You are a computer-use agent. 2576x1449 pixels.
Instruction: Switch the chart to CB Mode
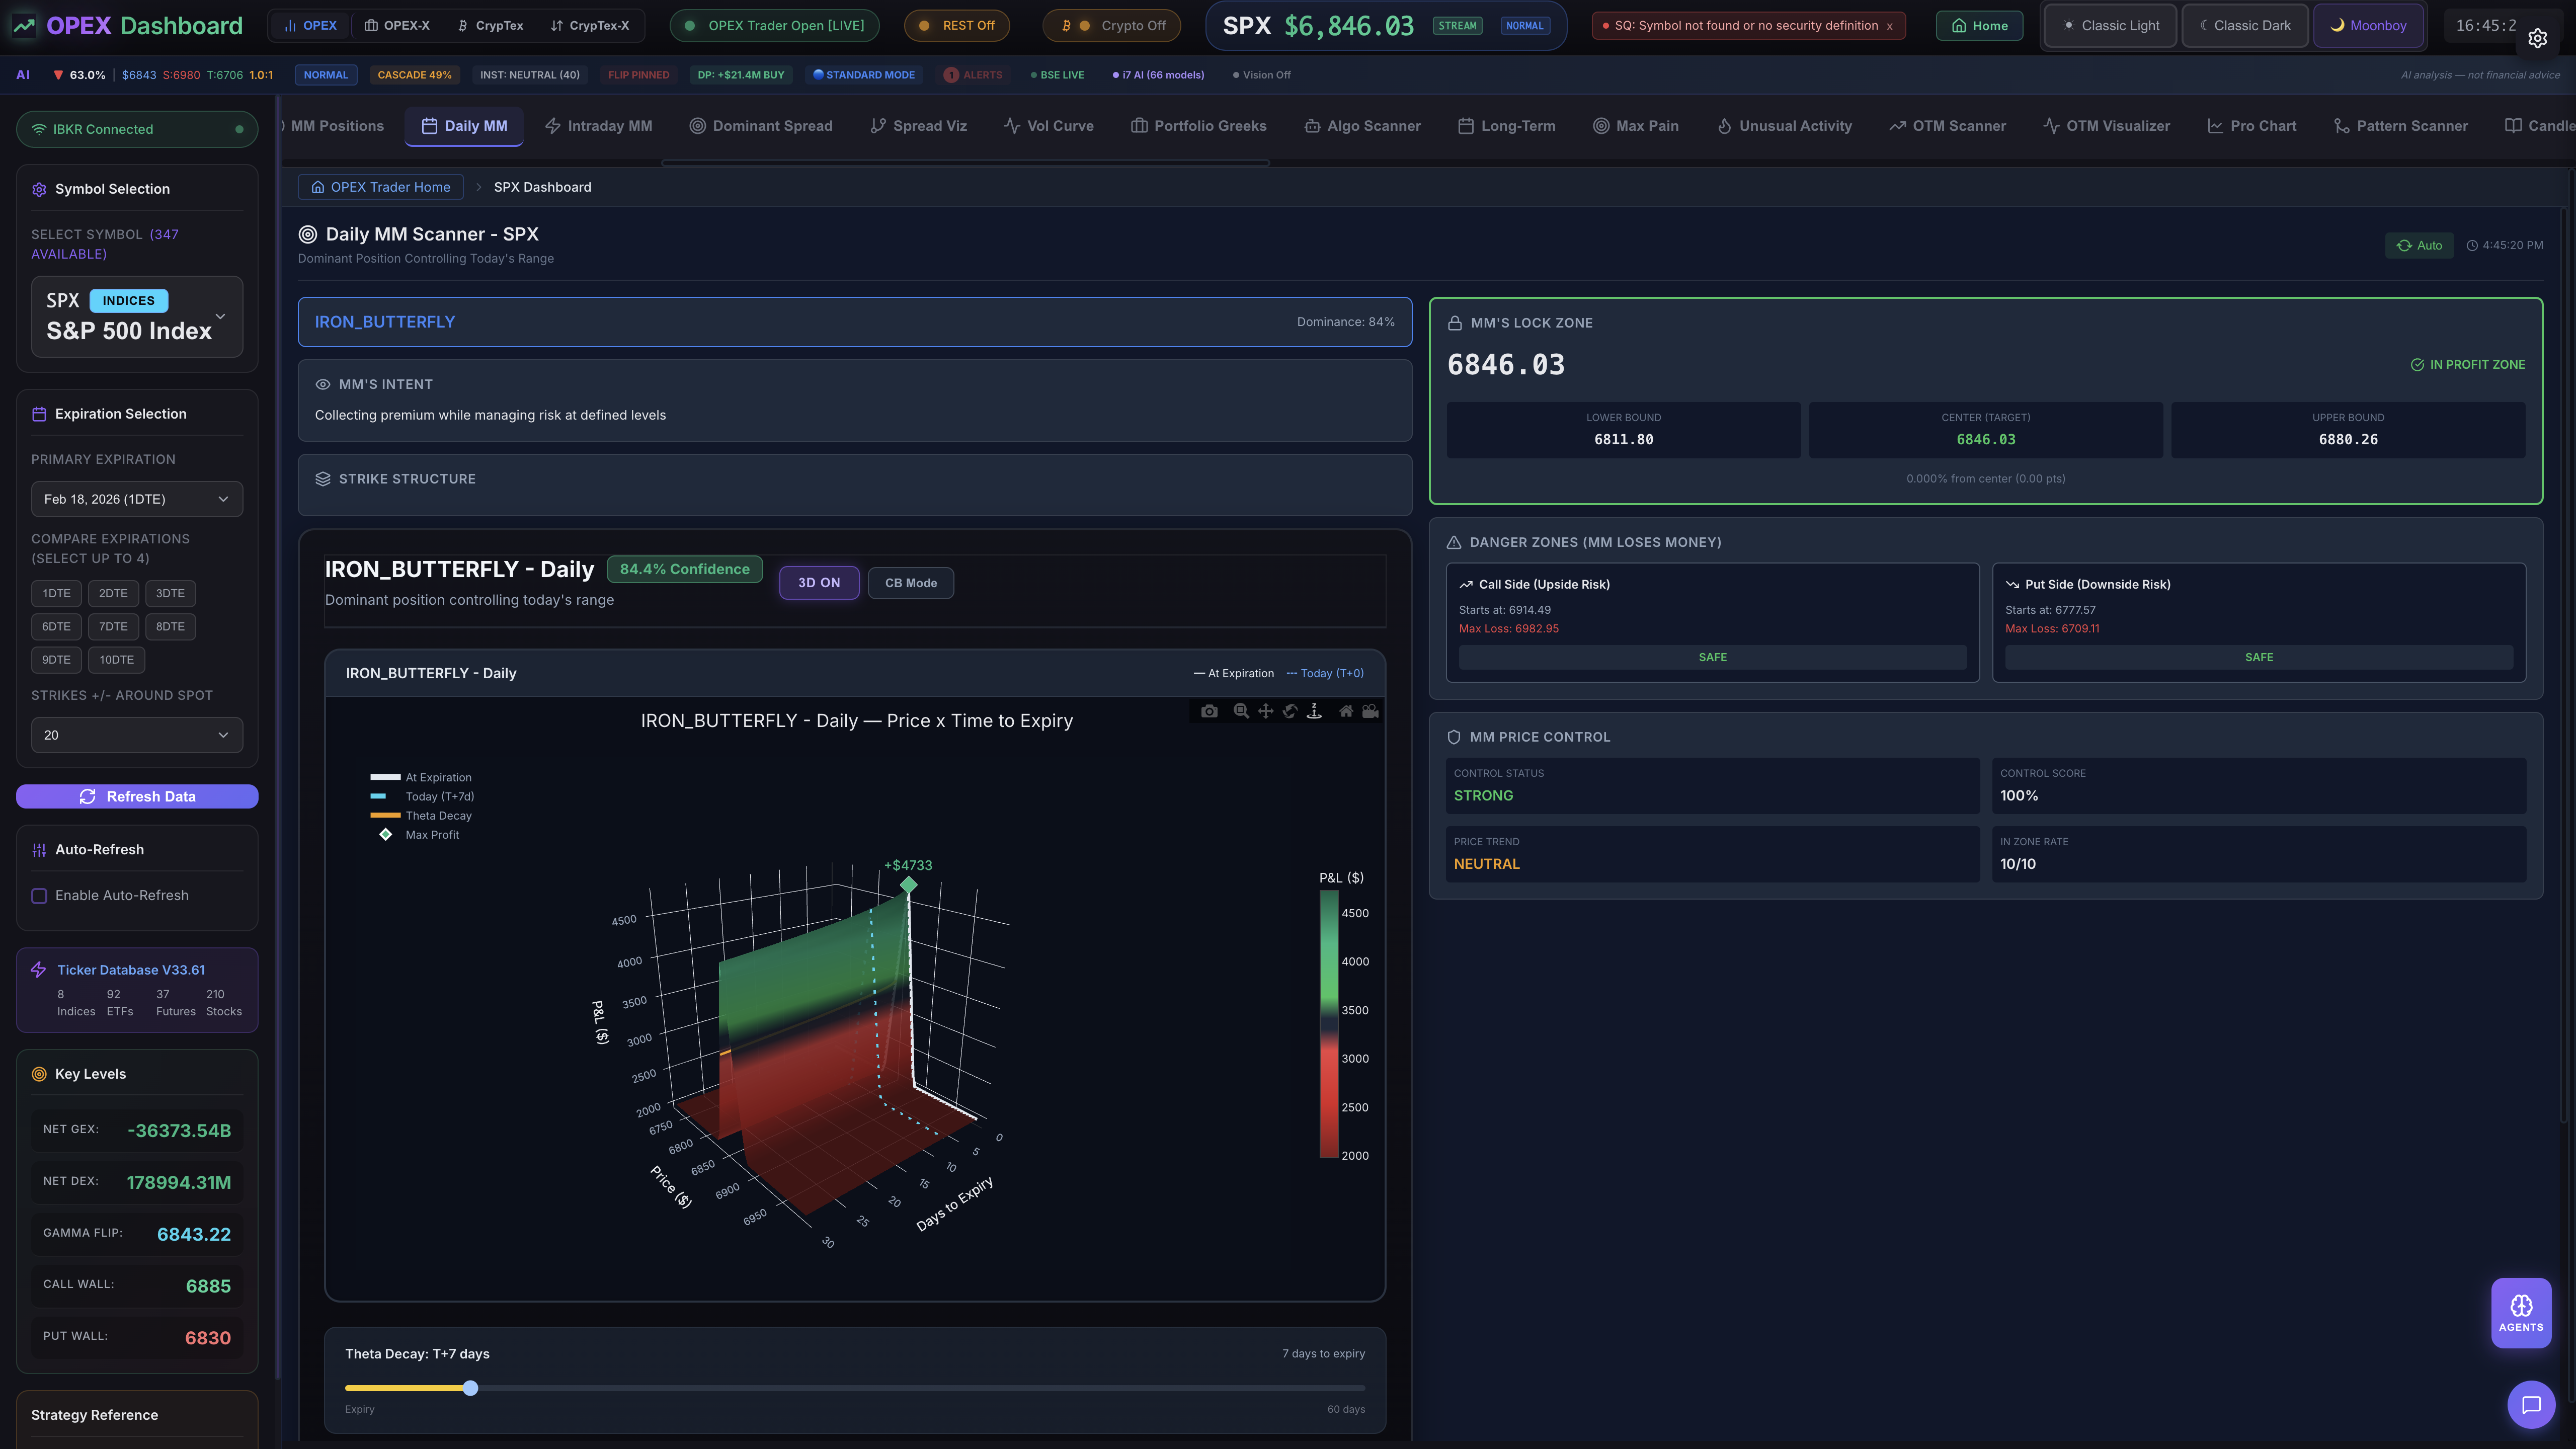pos(910,583)
